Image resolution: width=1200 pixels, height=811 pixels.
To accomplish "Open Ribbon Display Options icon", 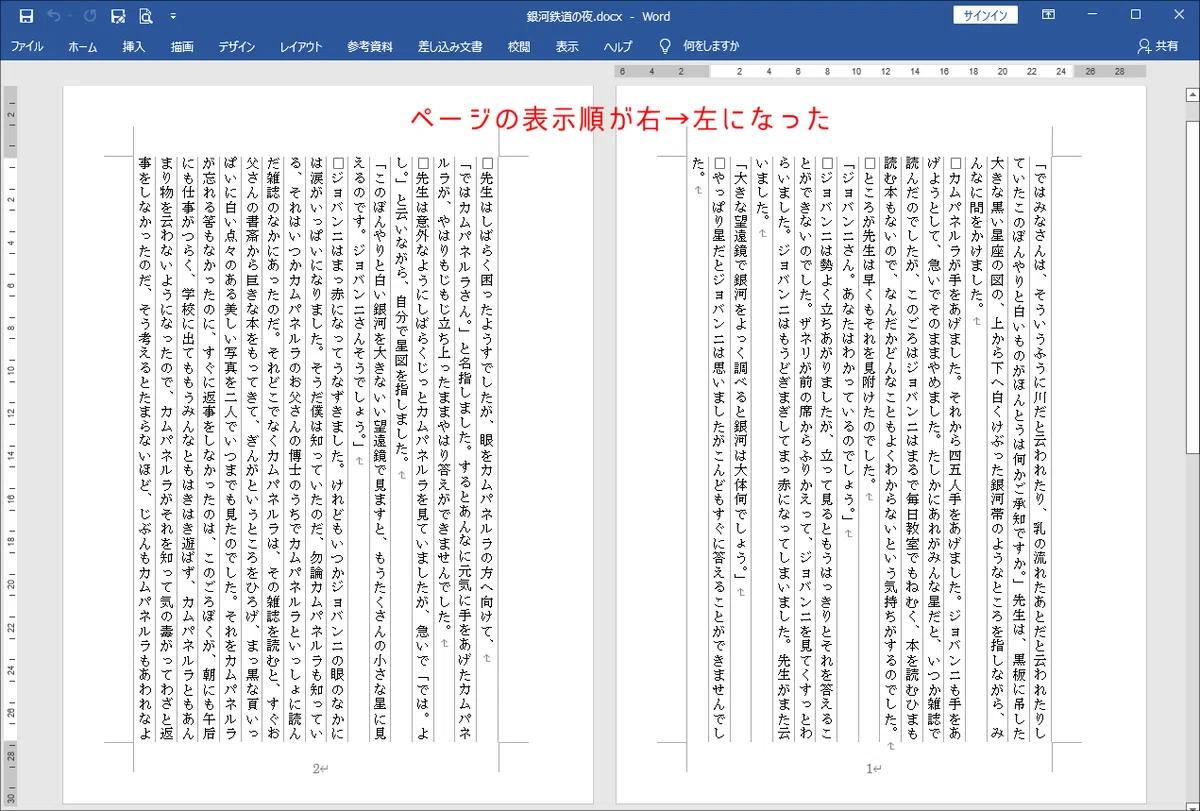I will [x=1048, y=15].
